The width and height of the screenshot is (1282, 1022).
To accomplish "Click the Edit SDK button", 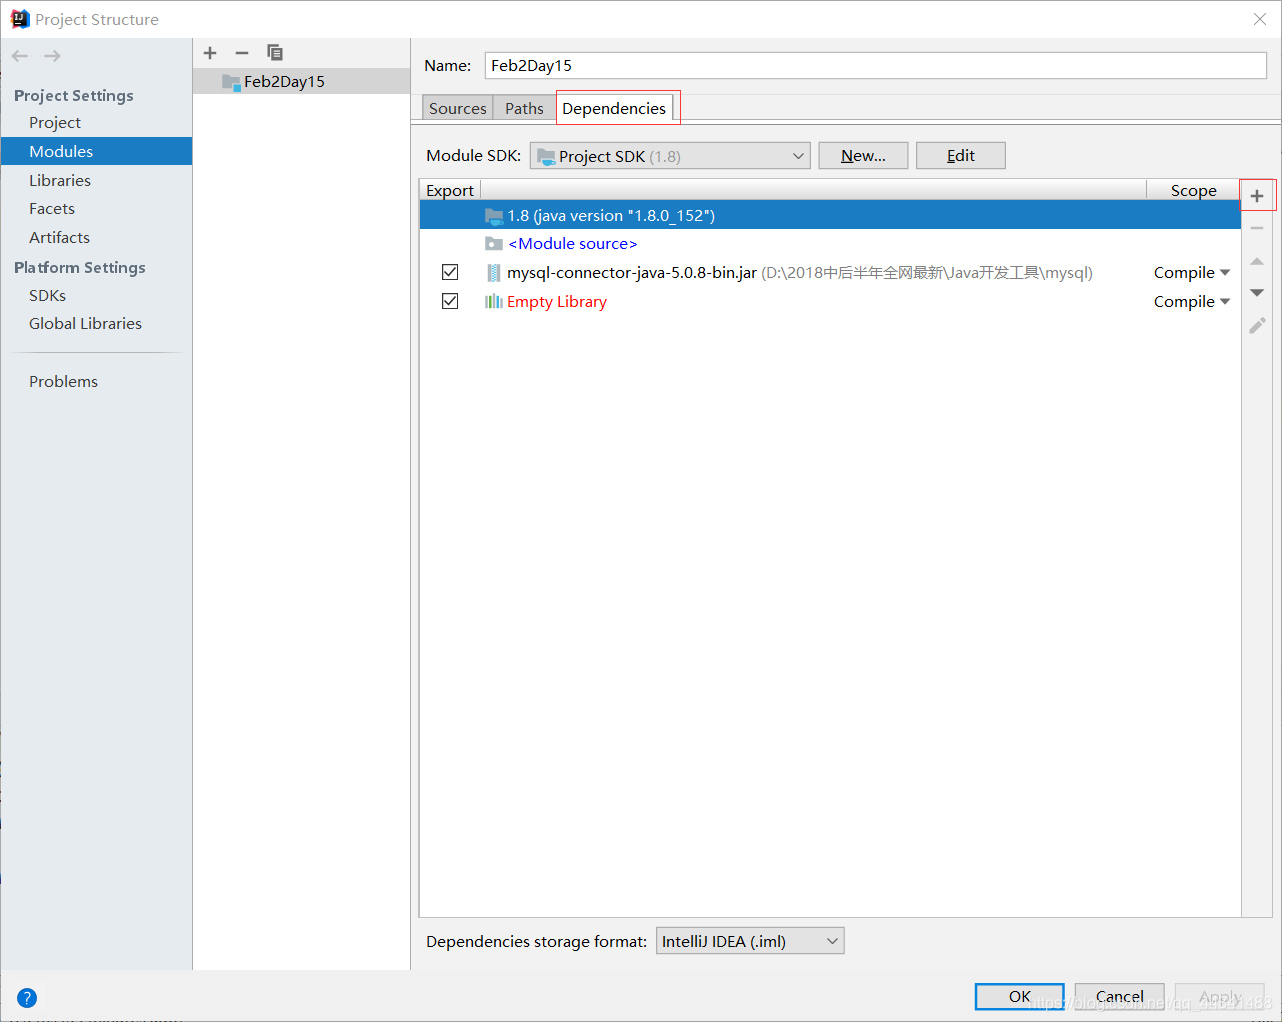I will coord(960,155).
